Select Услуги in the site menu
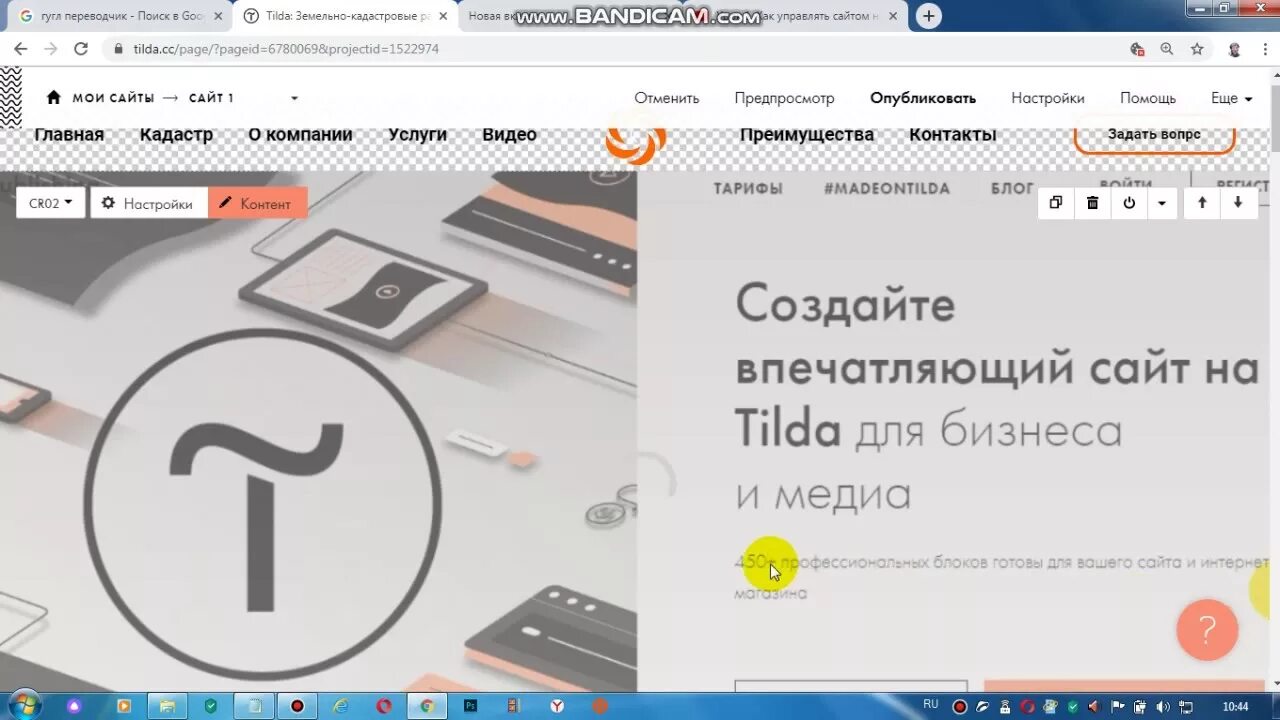 (x=417, y=134)
